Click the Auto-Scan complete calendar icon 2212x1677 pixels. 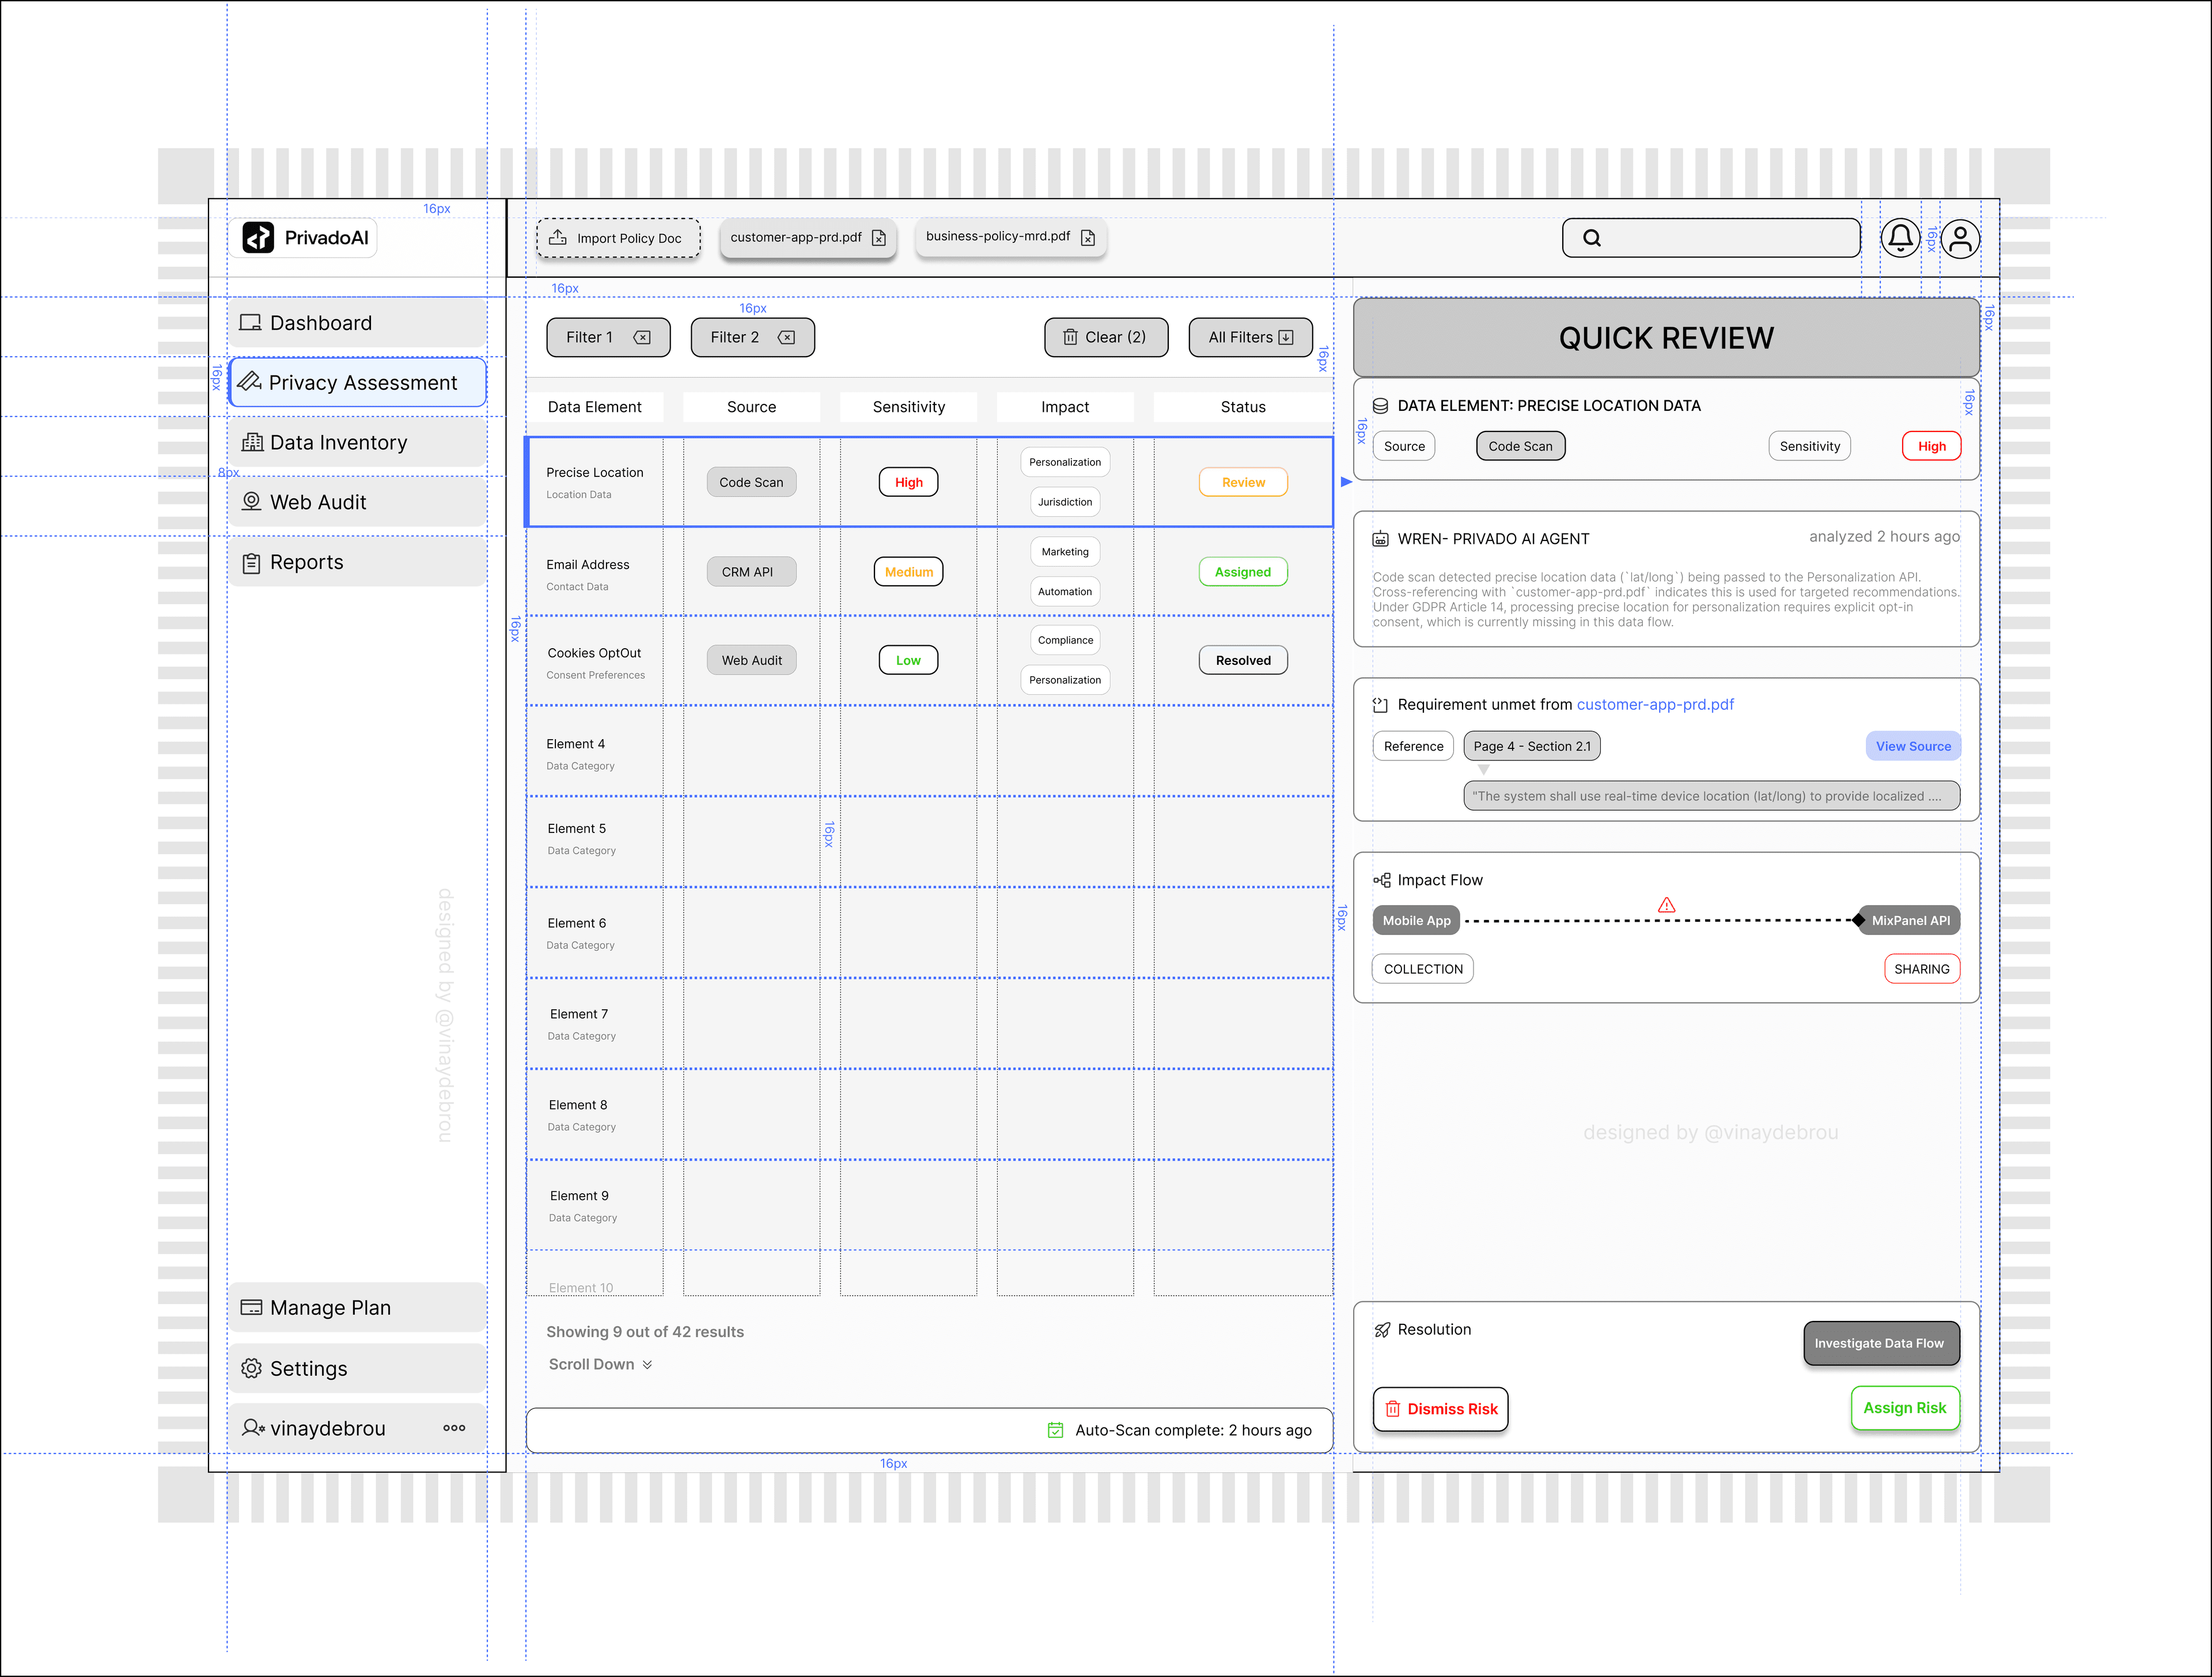(x=1055, y=1430)
